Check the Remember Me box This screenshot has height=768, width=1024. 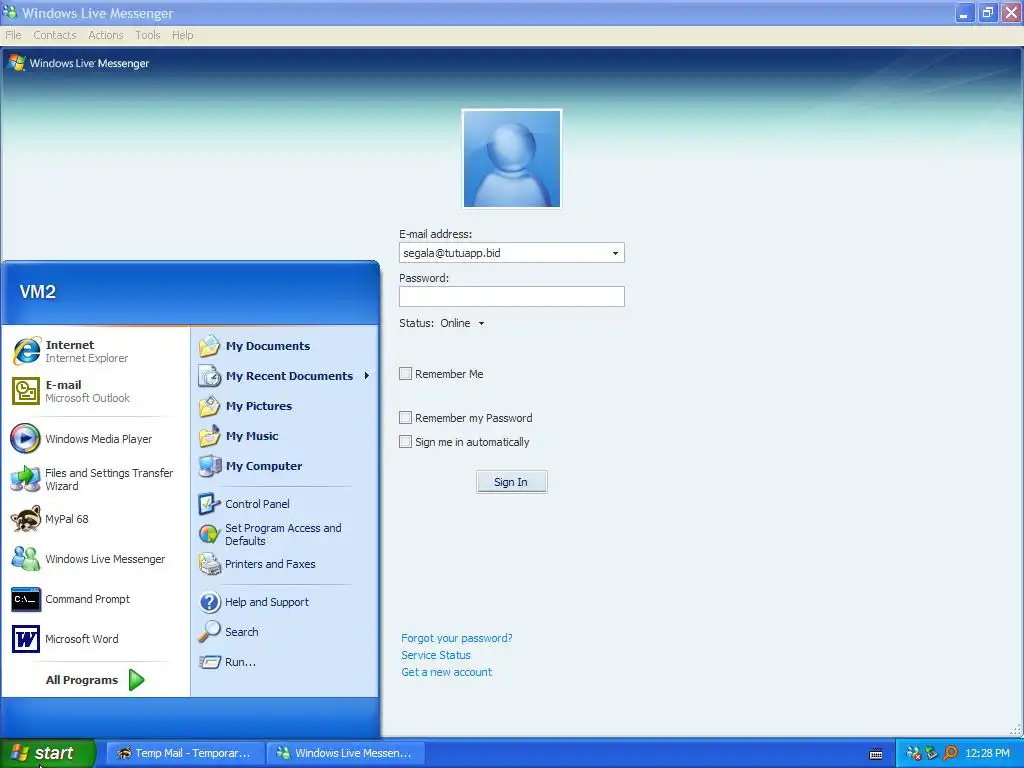pyautogui.click(x=406, y=374)
